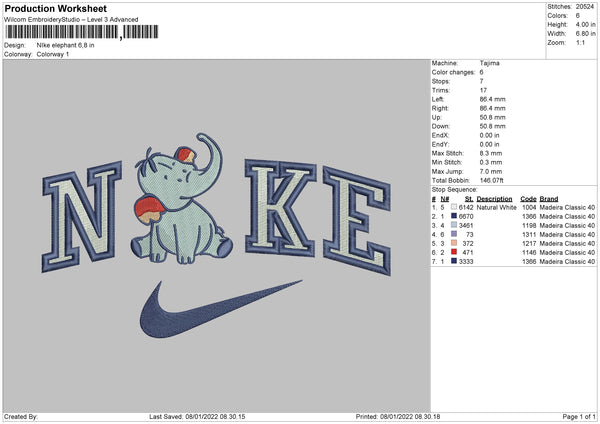Click the Max Jump value '7.0 mm'

pyautogui.click(x=491, y=171)
